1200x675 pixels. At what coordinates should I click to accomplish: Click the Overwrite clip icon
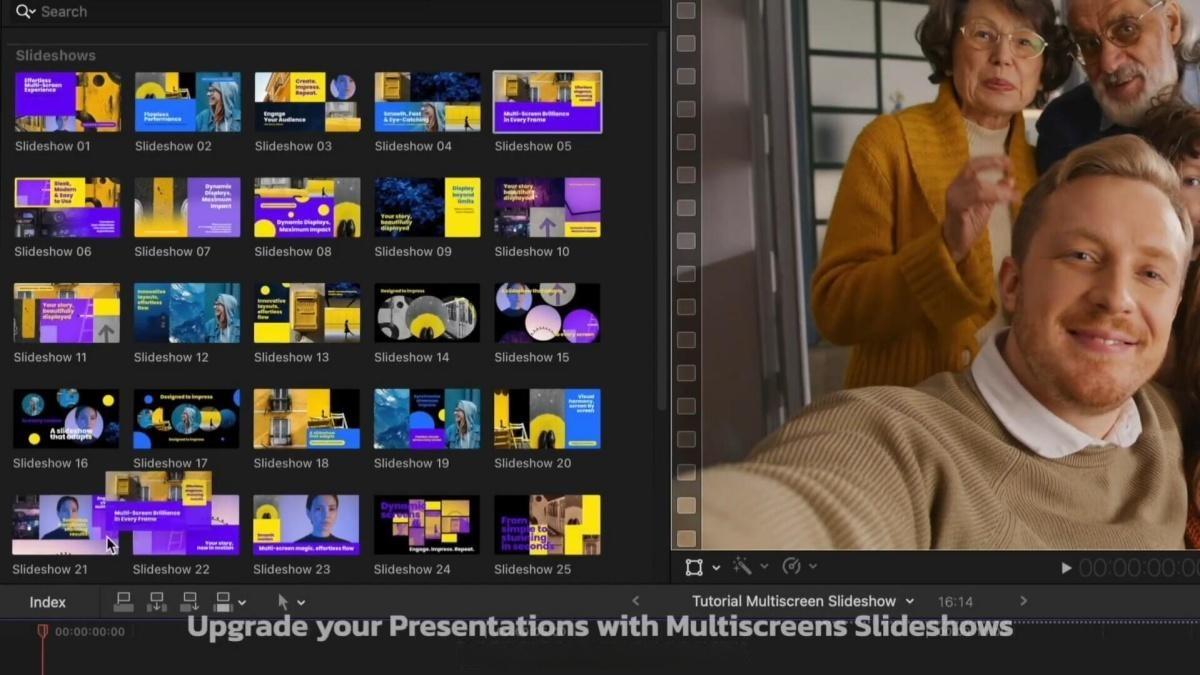pos(222,600)
